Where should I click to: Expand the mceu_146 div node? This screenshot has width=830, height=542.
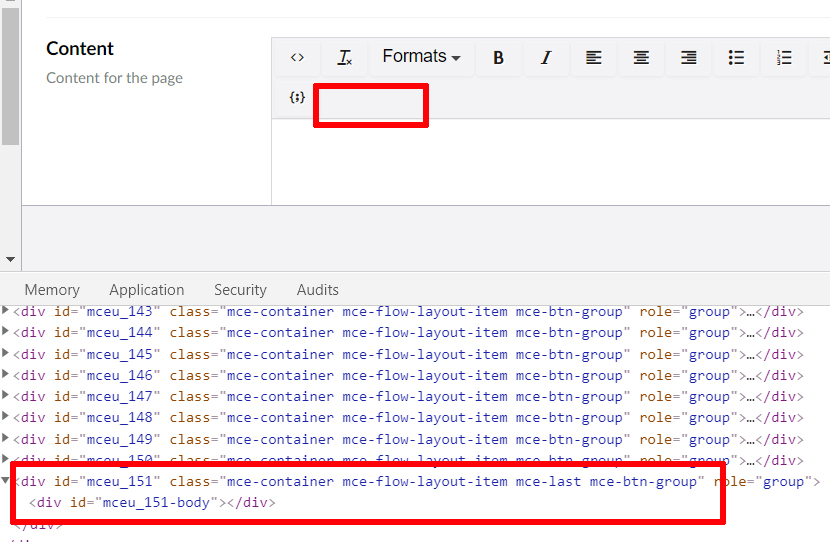(x=5, y=374)
